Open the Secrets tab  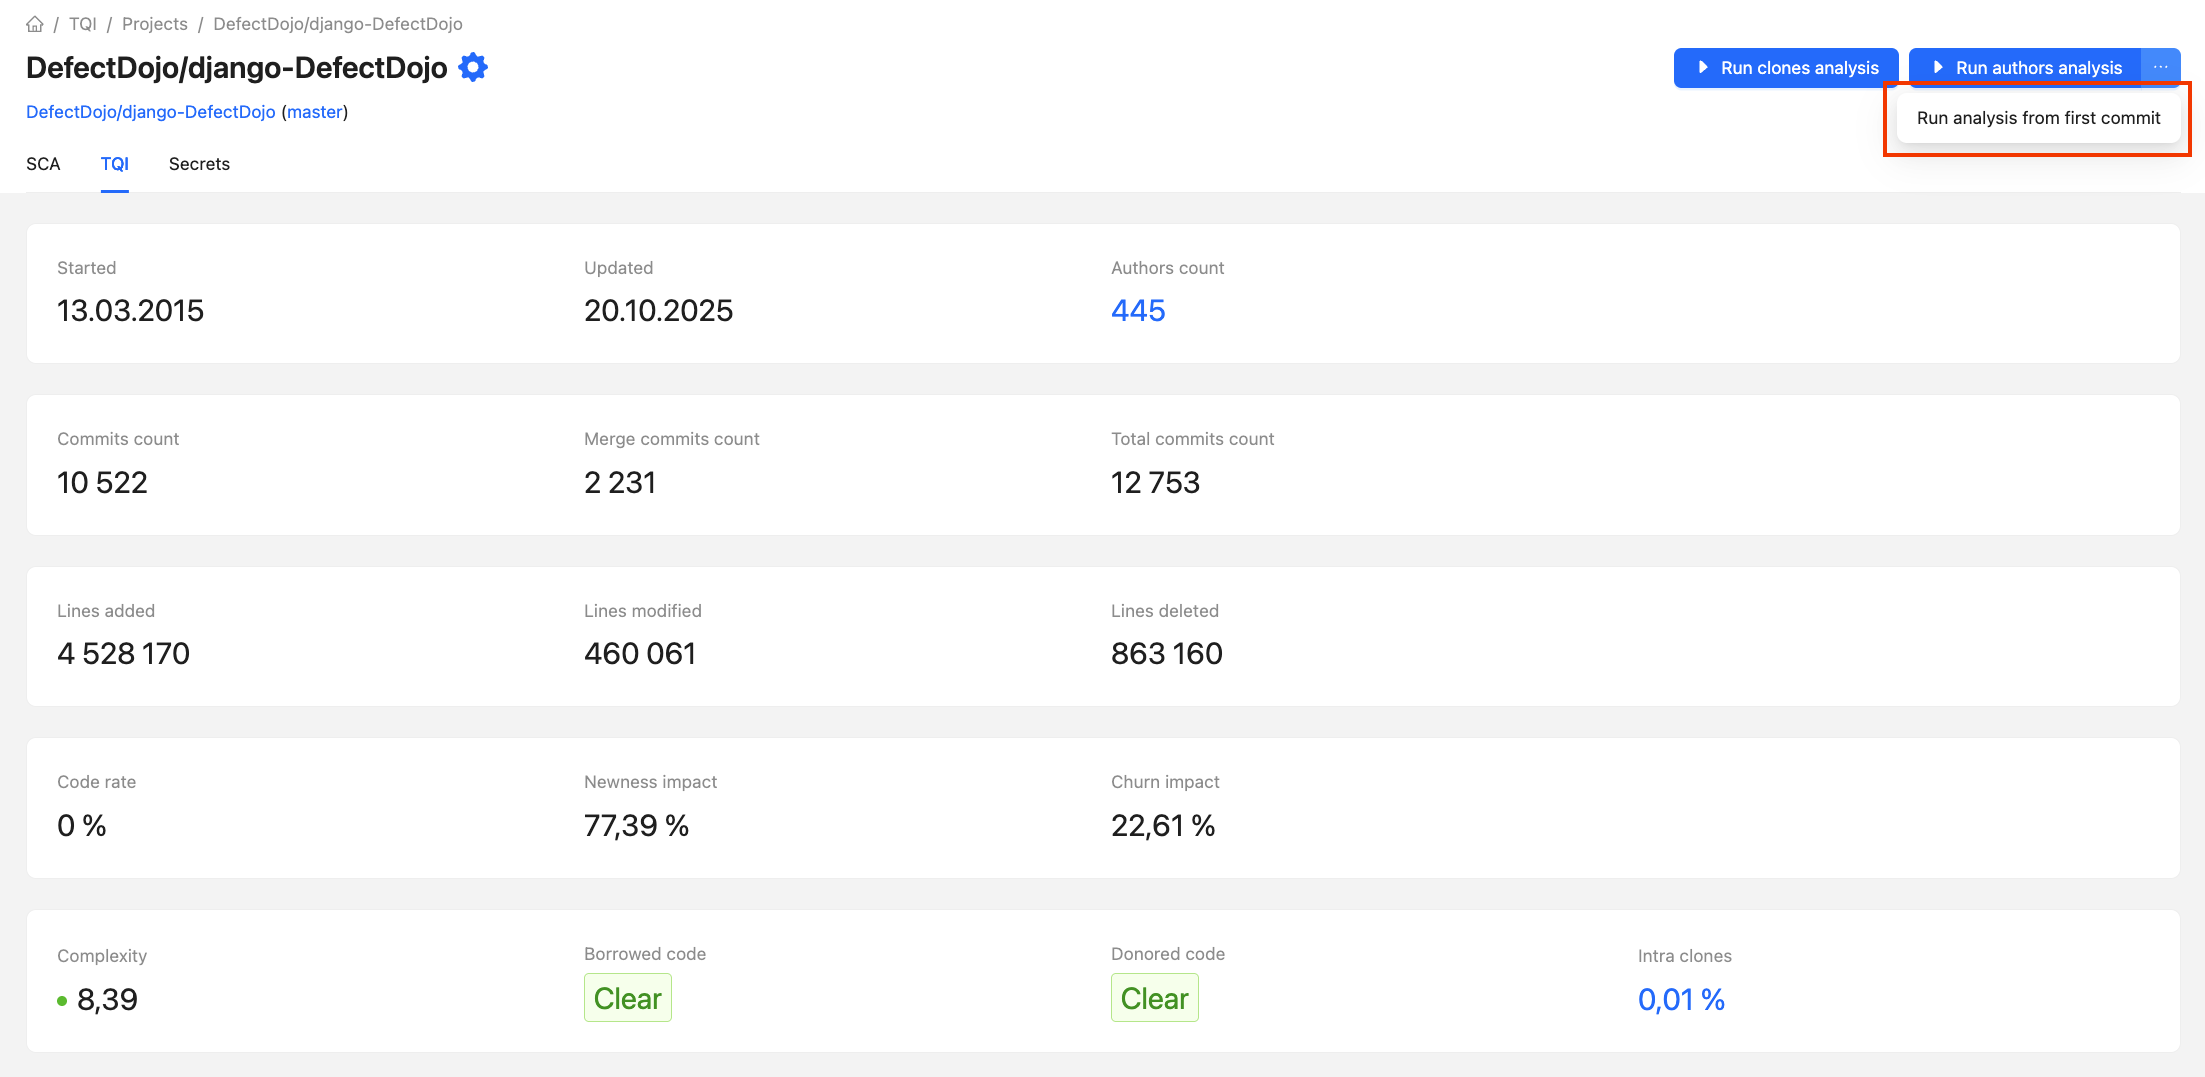(199, 164)
